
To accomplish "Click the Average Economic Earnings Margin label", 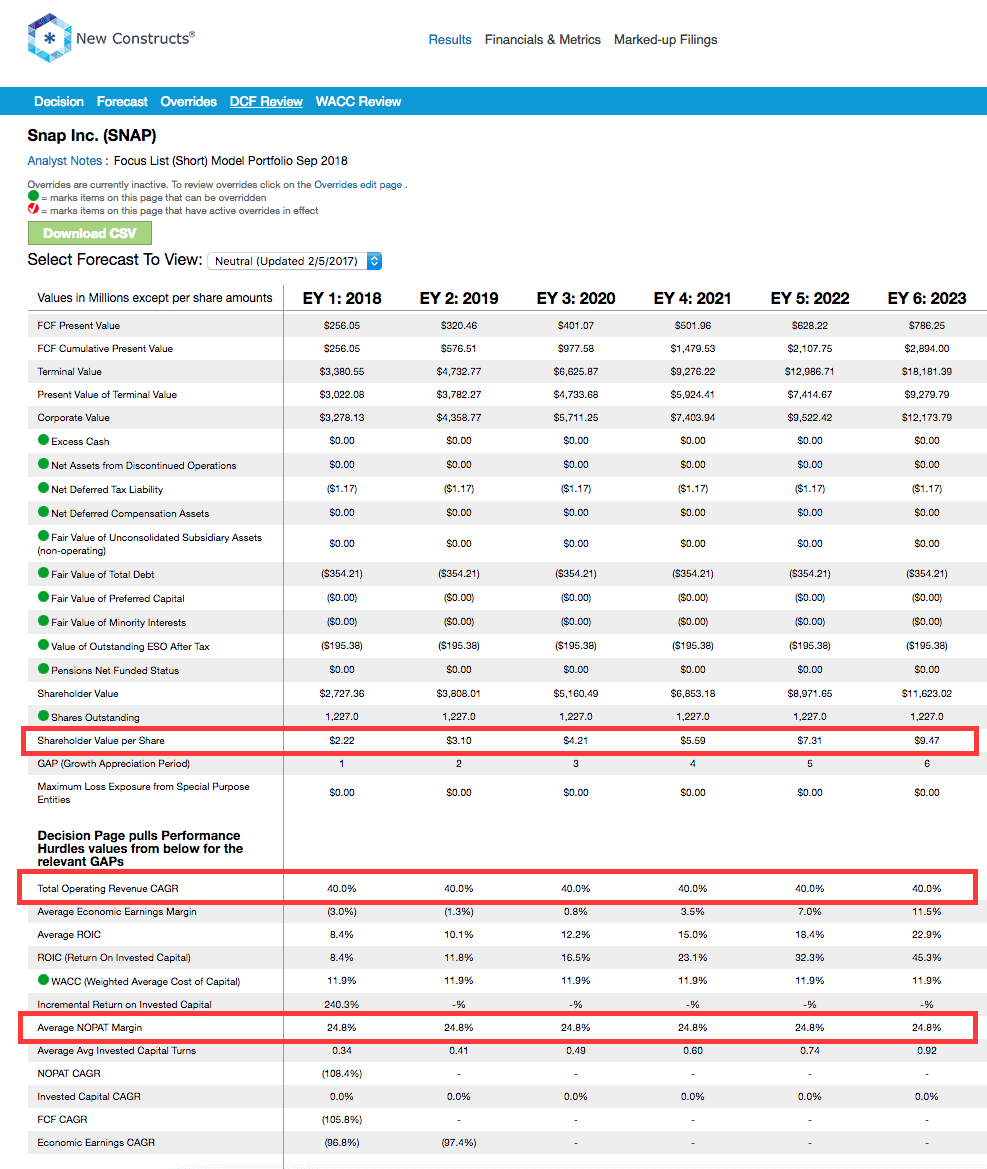I will [x=117, y=912].
